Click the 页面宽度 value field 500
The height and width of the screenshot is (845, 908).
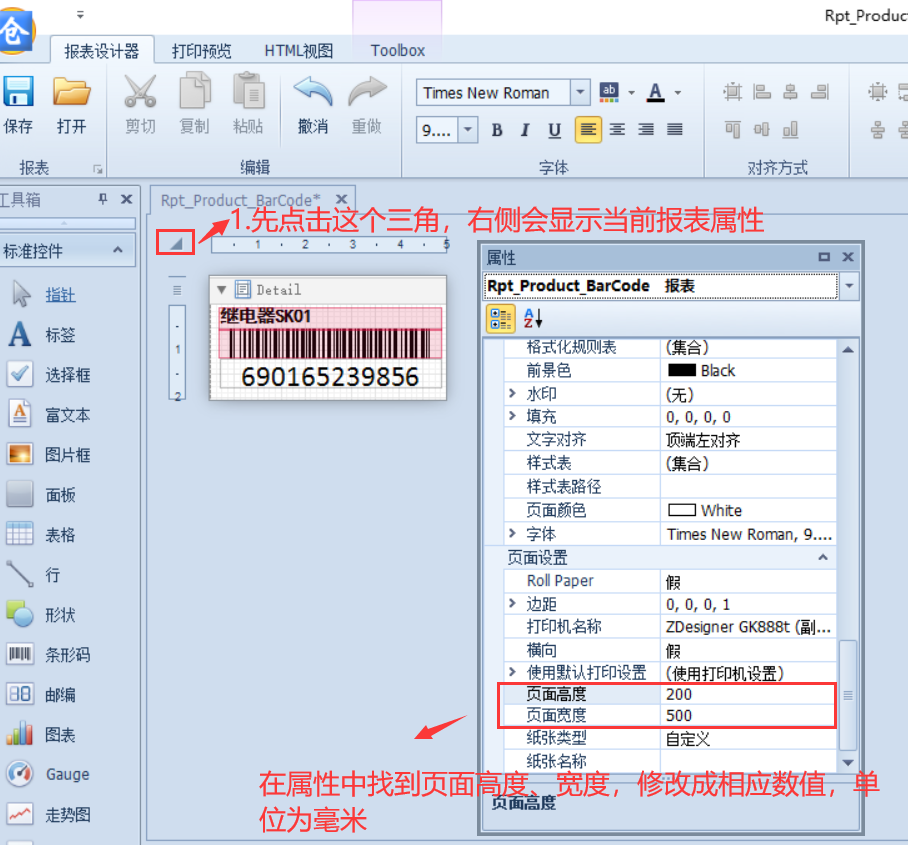[748, 715]
